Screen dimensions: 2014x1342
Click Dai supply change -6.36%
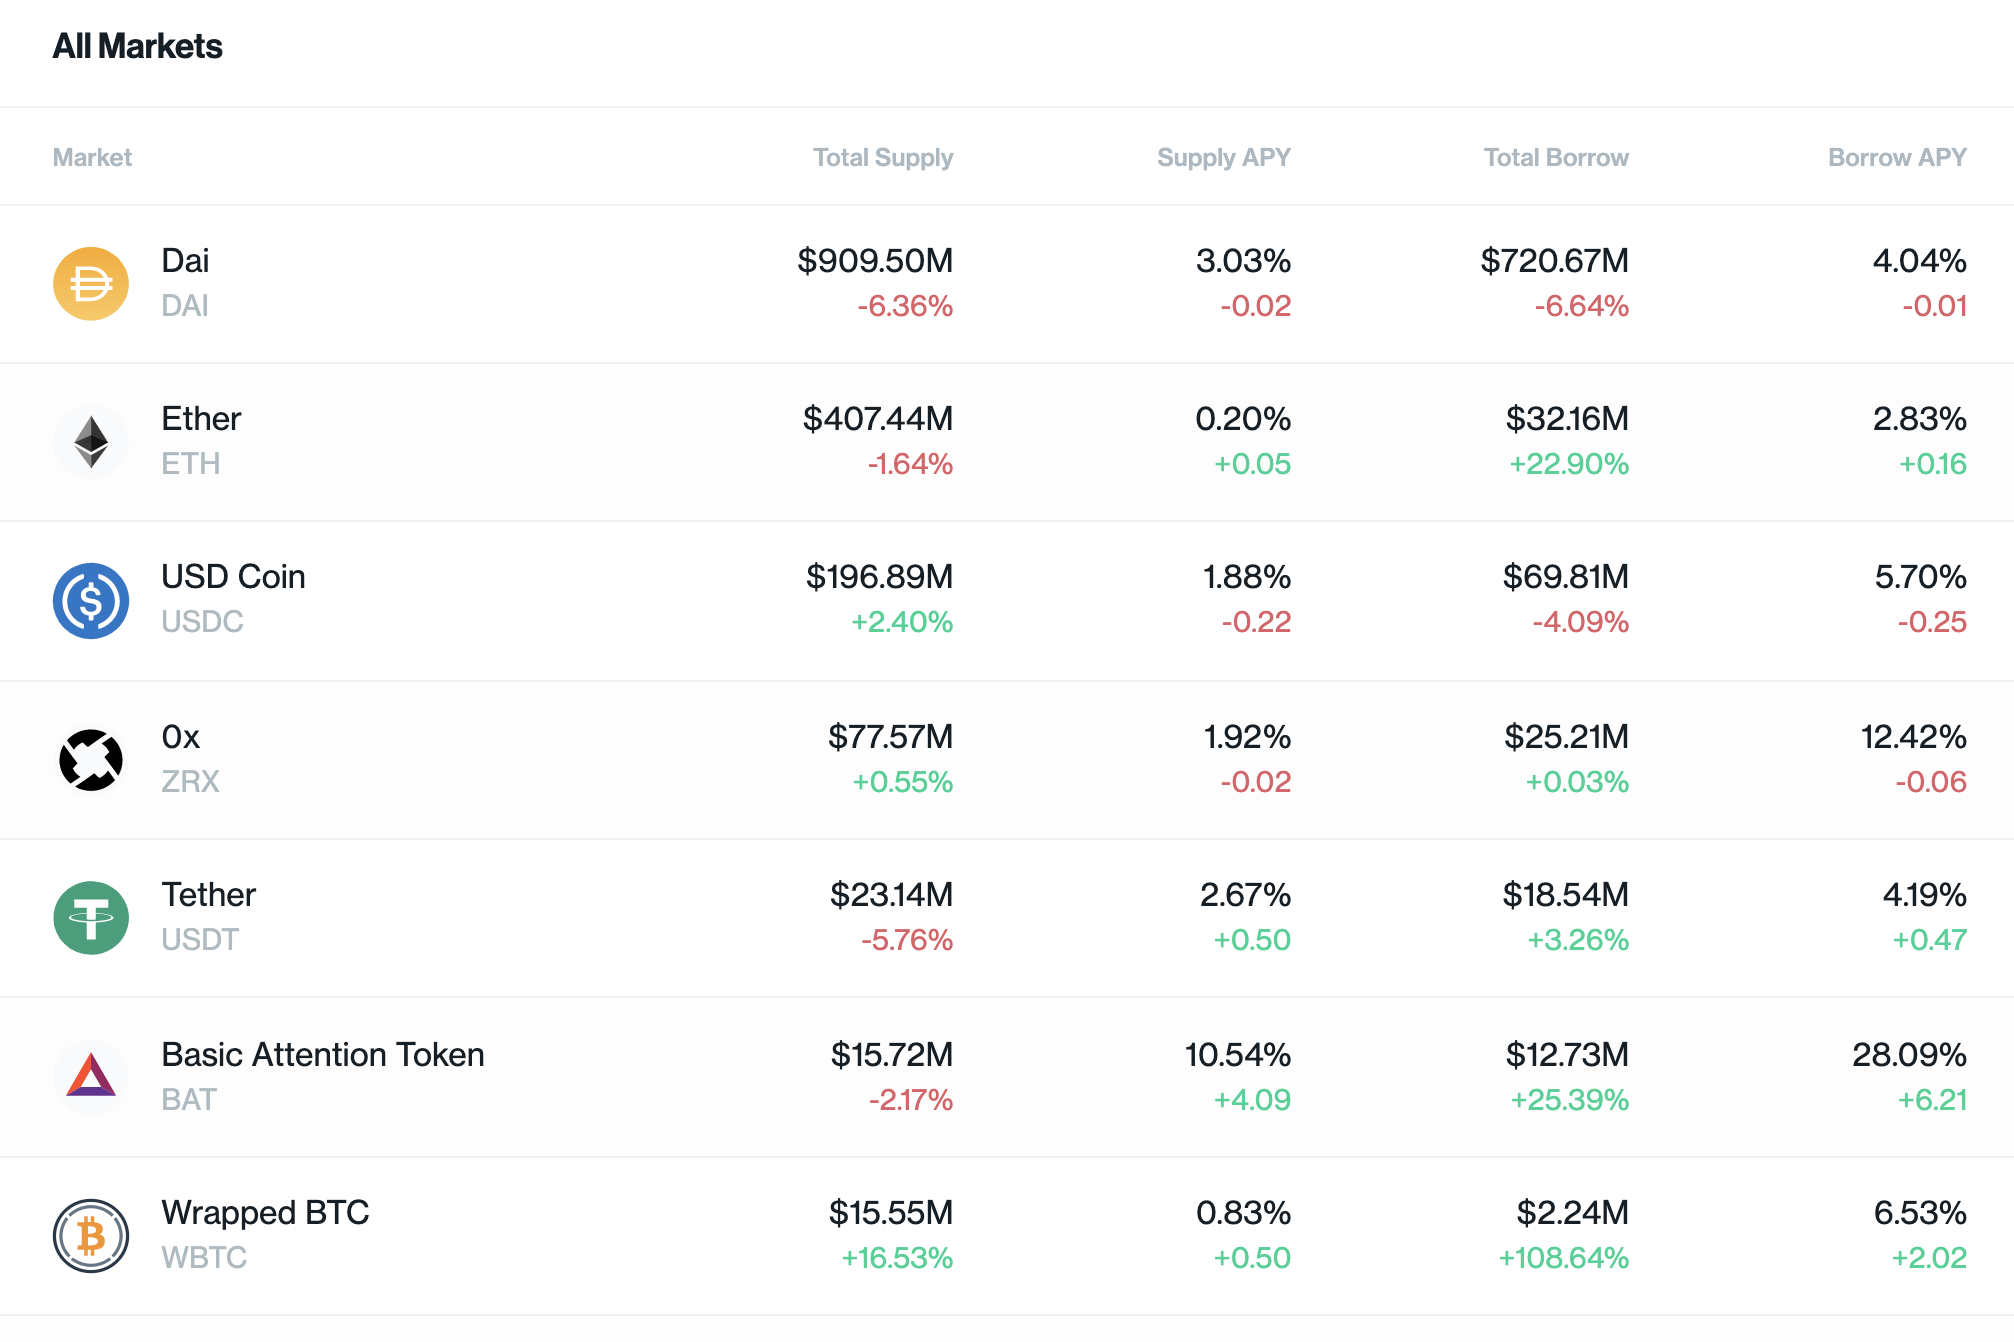(x=905, y=306)
